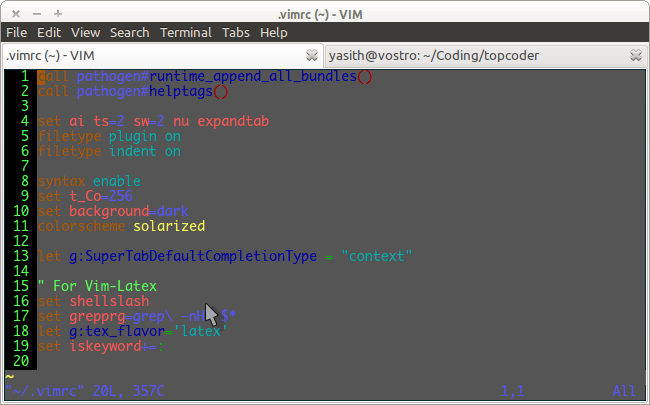Open the Search menu

coord(130,32)
